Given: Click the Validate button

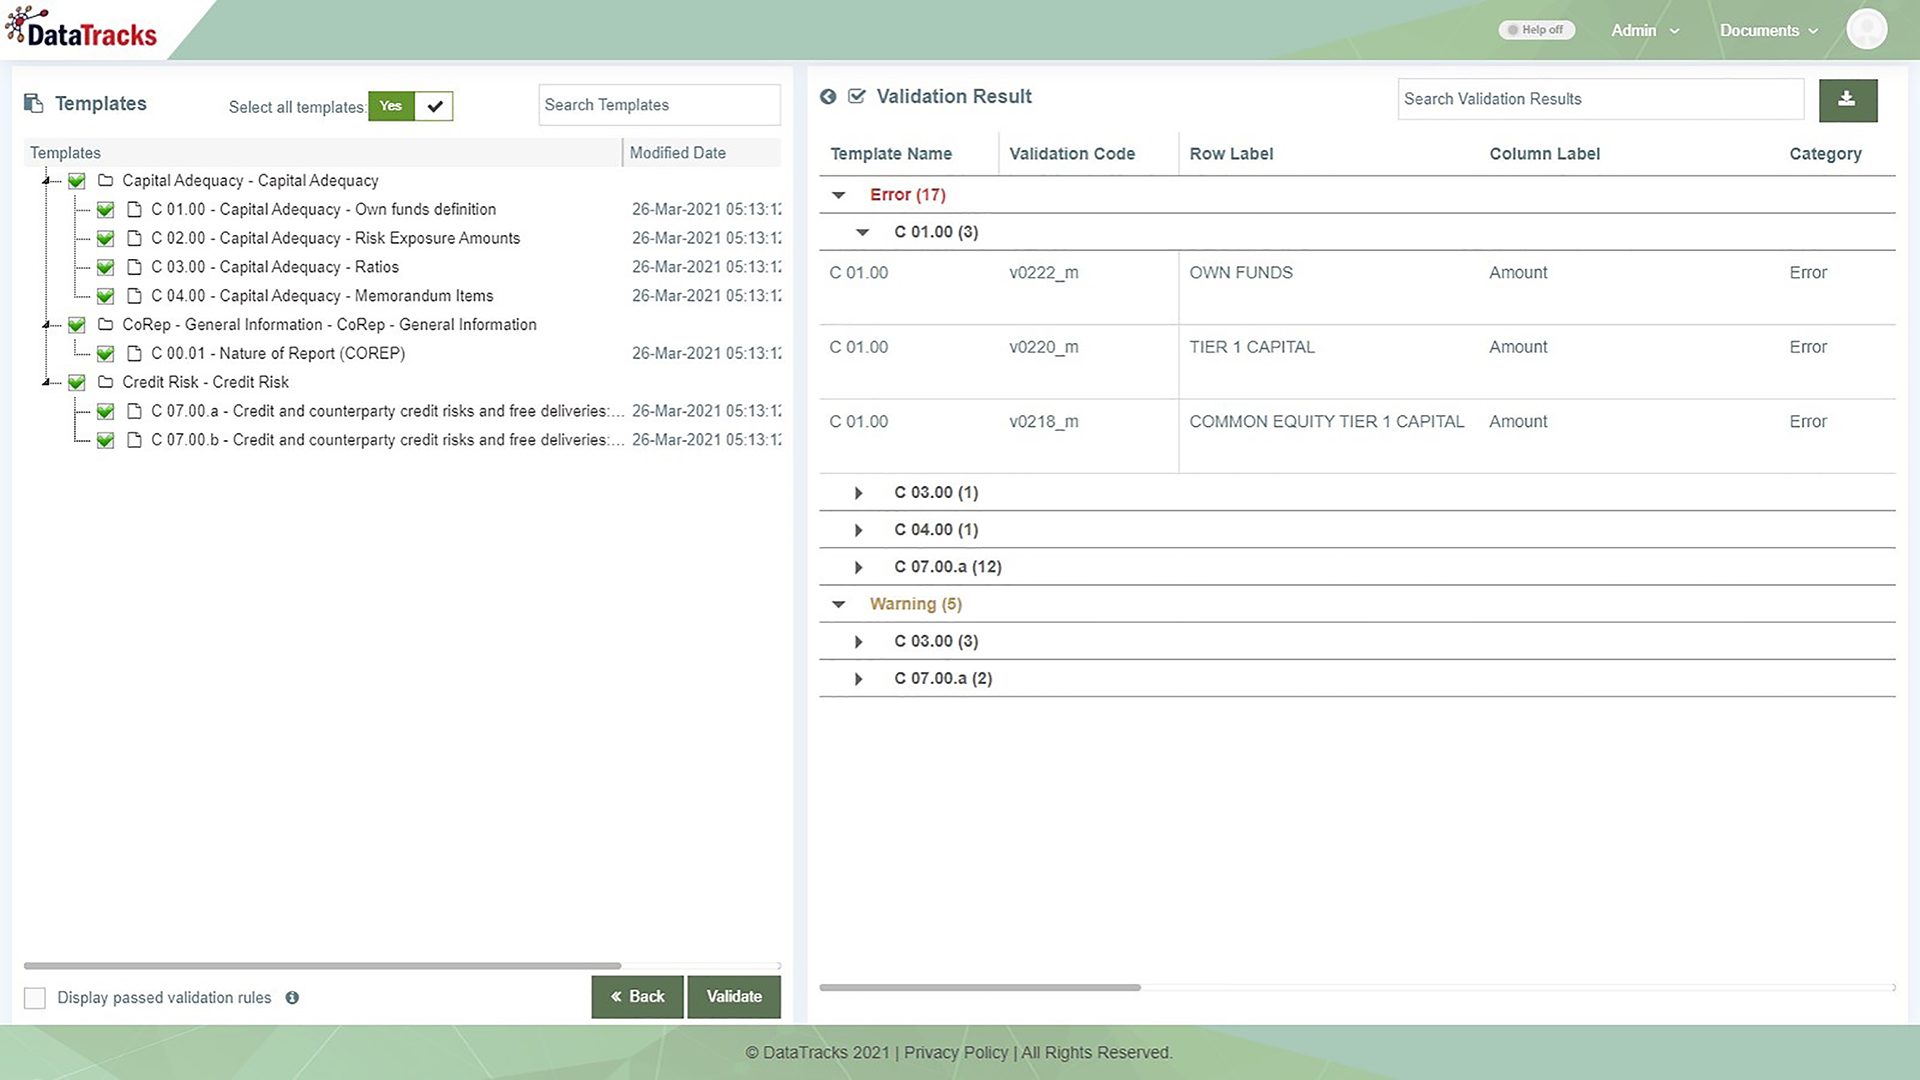Looking at the screenshot, I should pyautogui.click(x=734, y=997).
